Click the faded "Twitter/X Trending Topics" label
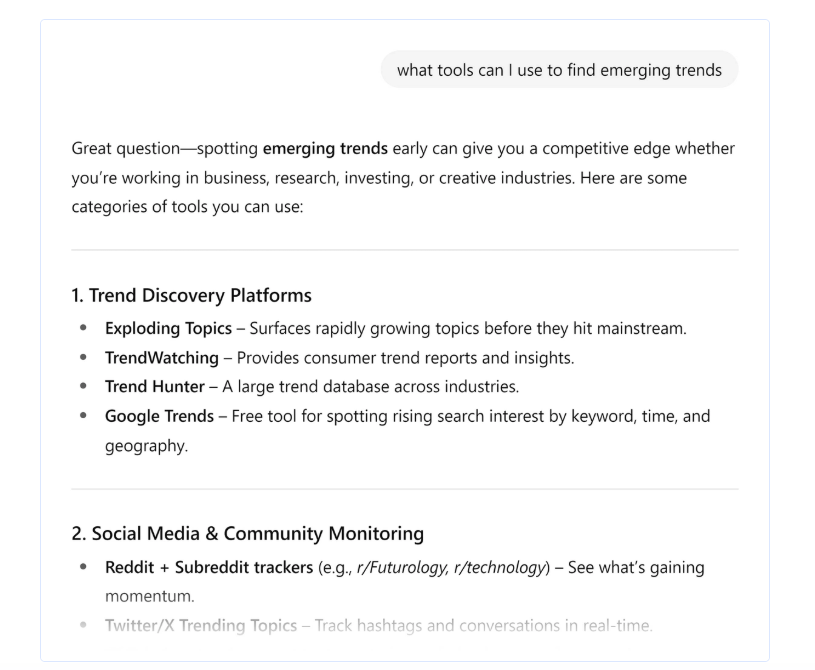815x670 pixels. 201,627
